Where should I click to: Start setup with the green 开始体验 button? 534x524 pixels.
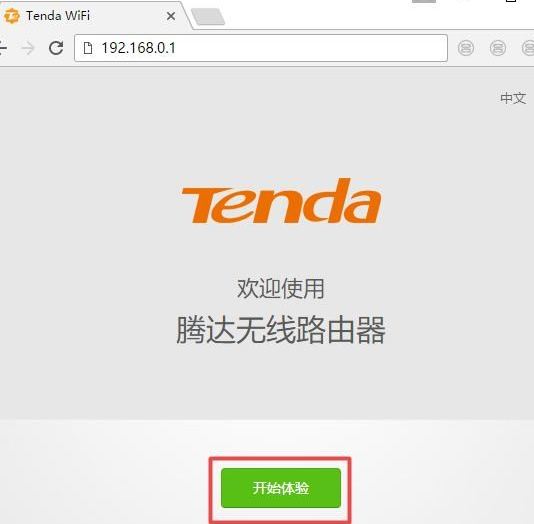tap(281, 488)
